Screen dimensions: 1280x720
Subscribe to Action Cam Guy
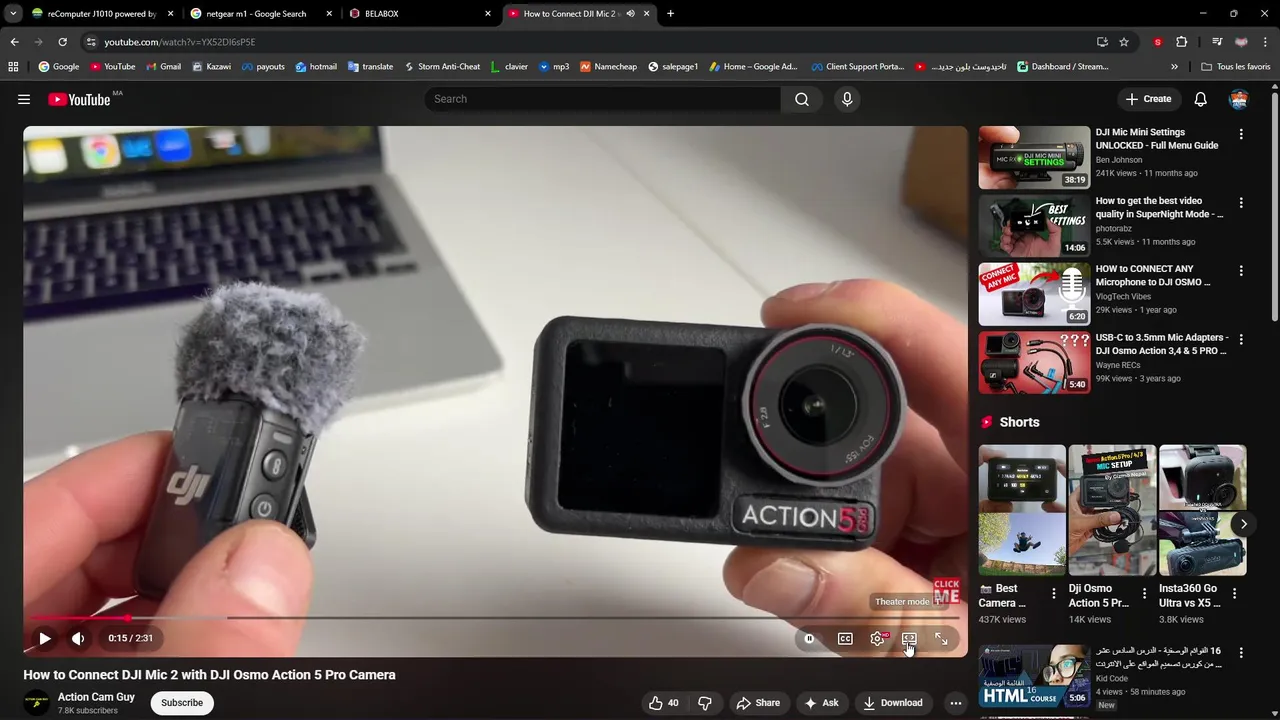(x=182, y=703)
